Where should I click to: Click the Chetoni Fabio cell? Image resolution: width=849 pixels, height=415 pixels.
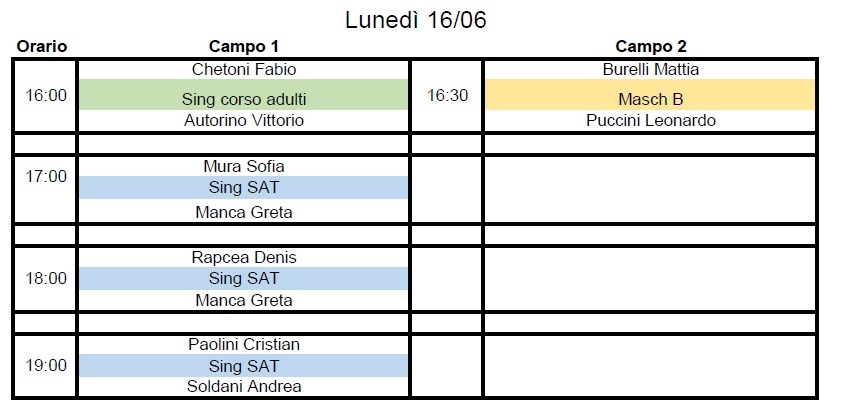pyautogui.click(x=244, y=70)
